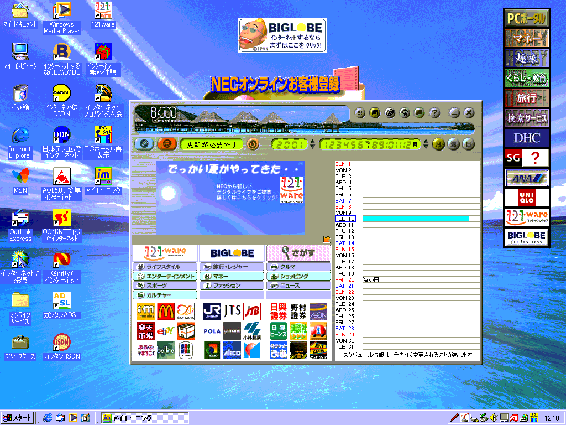Open the ショッピング category
The width and height of the screenshot is (566, 425).
pyautogui.click(x=299, y=276)
